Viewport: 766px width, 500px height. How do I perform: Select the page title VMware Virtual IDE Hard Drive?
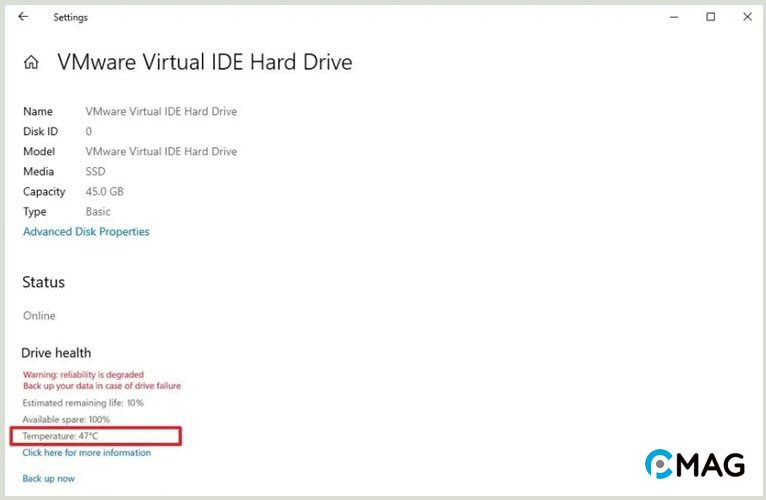205,62
